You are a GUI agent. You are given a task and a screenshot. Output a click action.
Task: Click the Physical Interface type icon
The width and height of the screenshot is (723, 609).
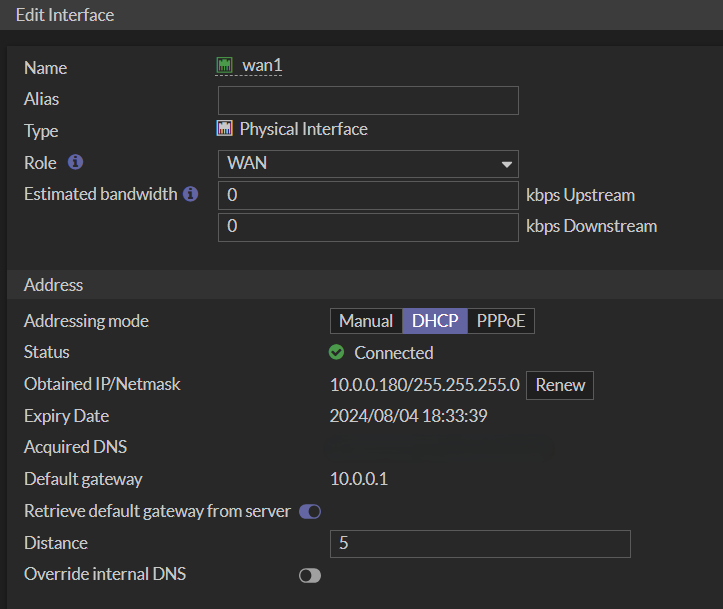[x=225, y=129]
